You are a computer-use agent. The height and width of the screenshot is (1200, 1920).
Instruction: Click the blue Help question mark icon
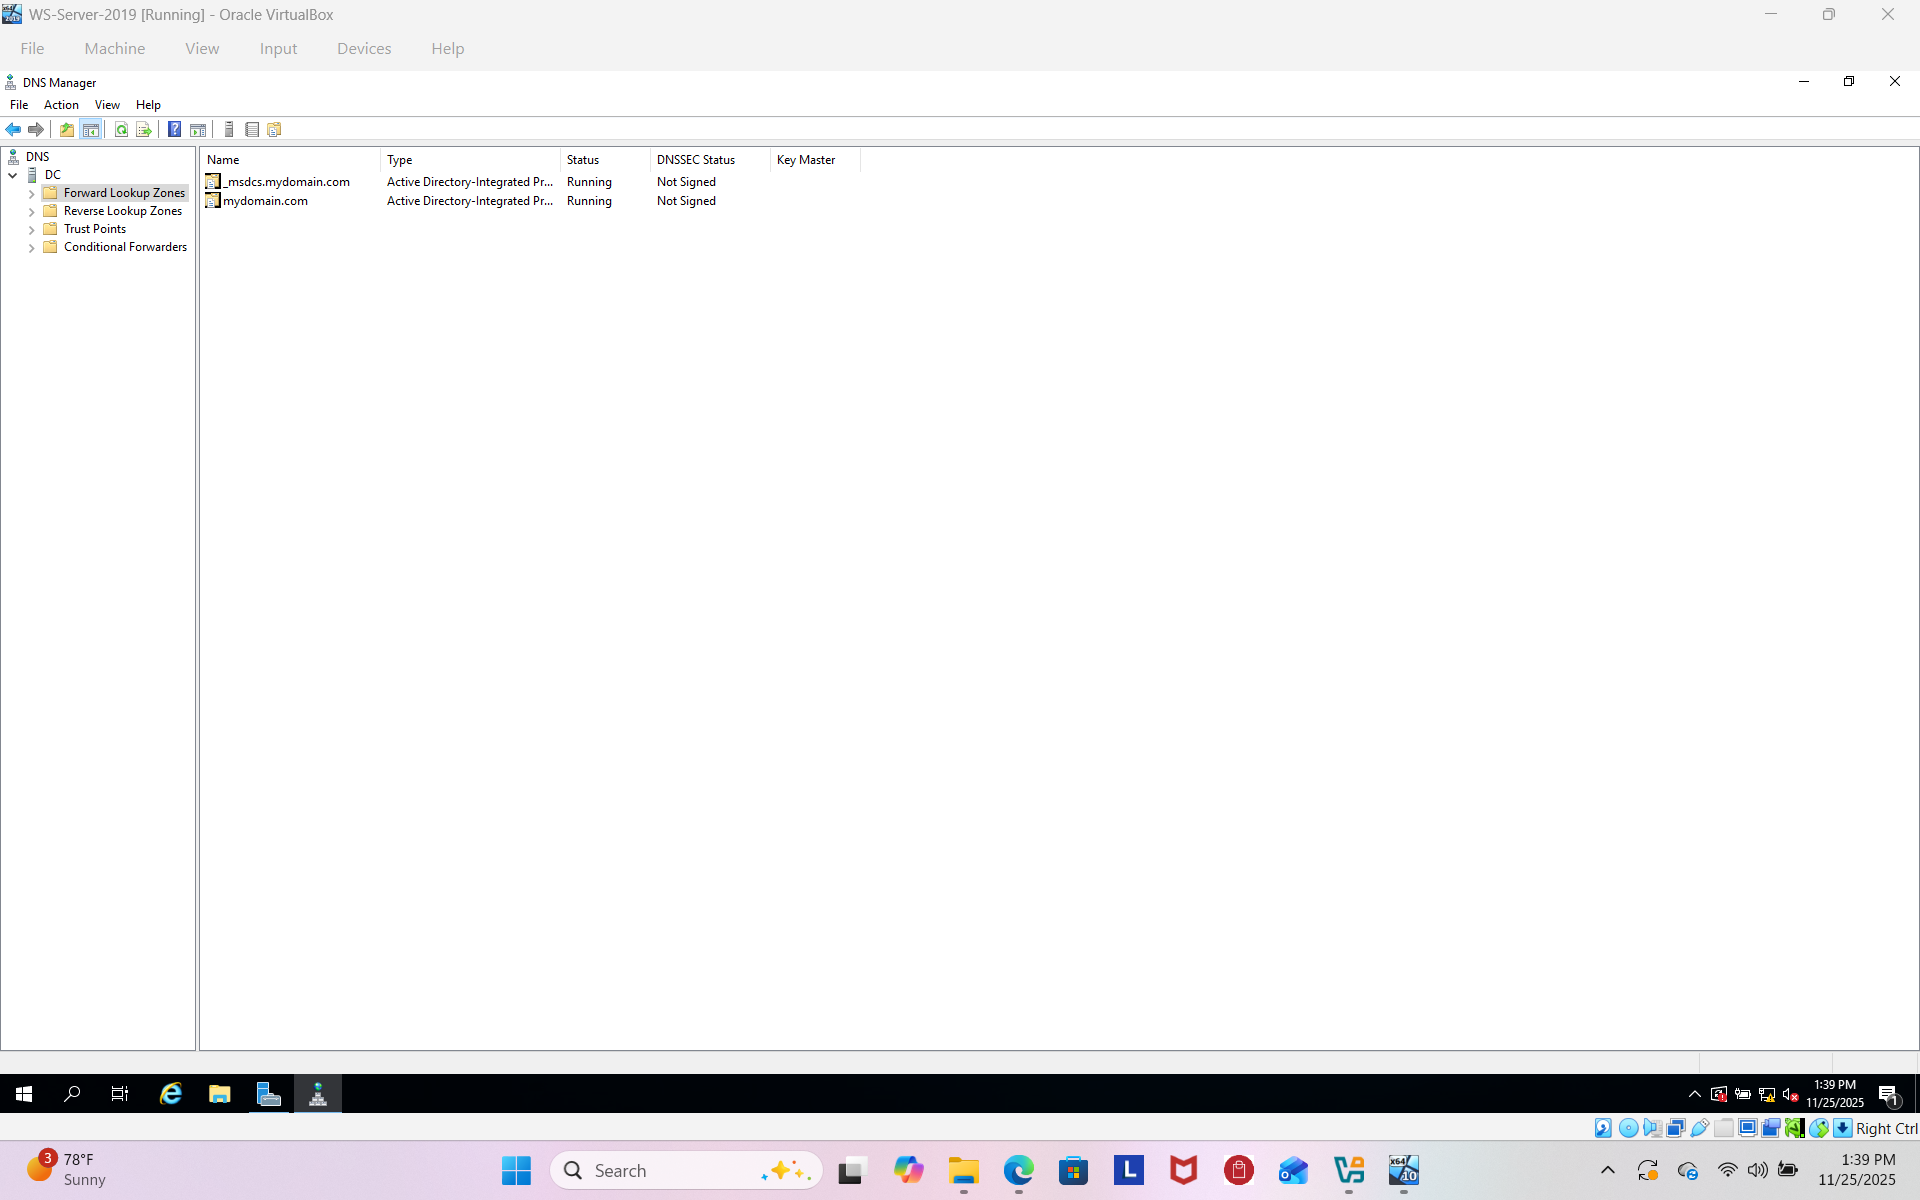click(x=174, y=129)
